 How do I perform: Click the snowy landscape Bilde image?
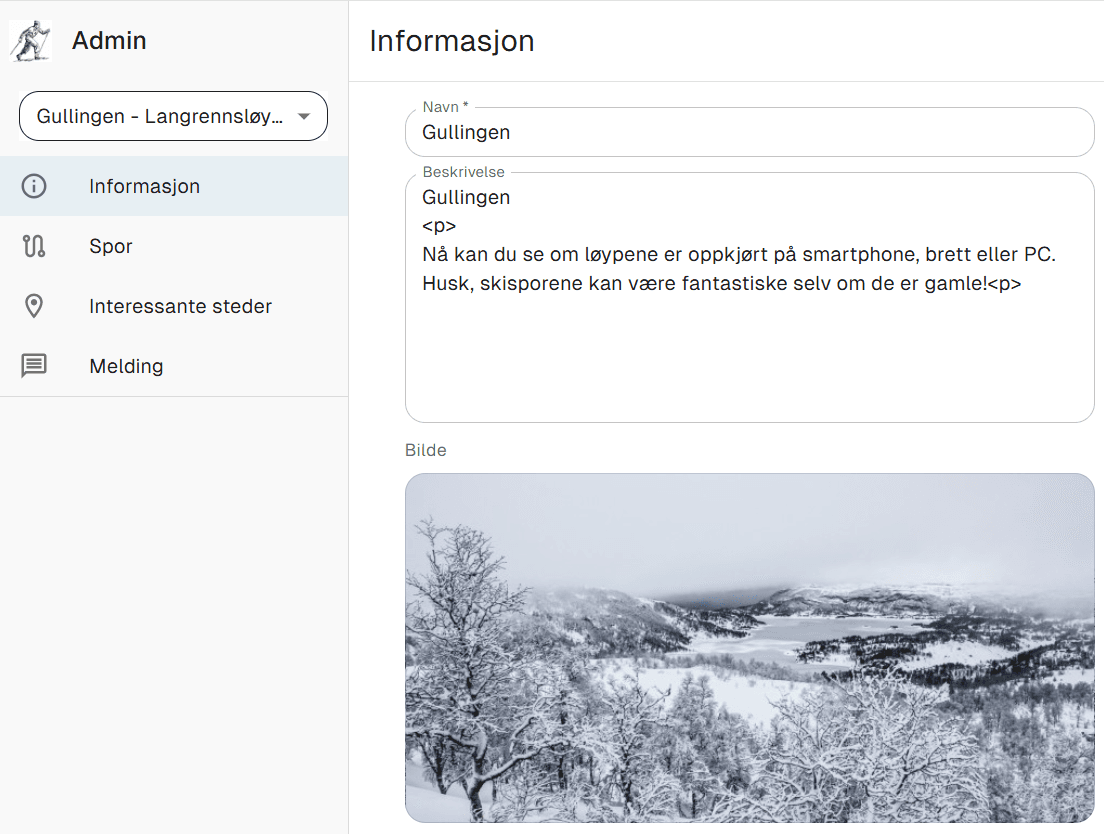(x=749, y=648)
